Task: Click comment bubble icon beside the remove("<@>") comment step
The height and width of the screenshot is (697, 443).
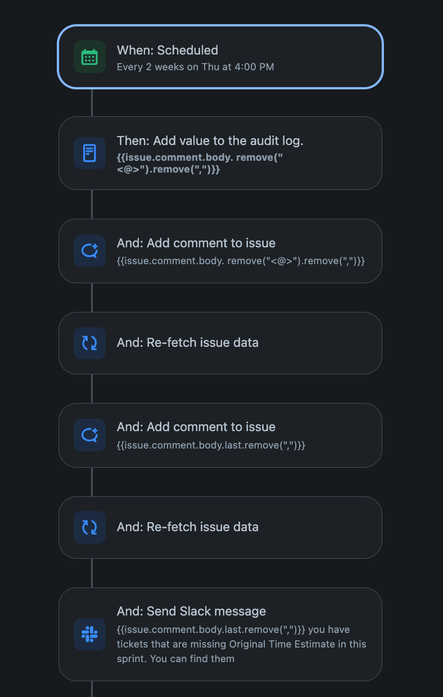Action: coord(89,251)
